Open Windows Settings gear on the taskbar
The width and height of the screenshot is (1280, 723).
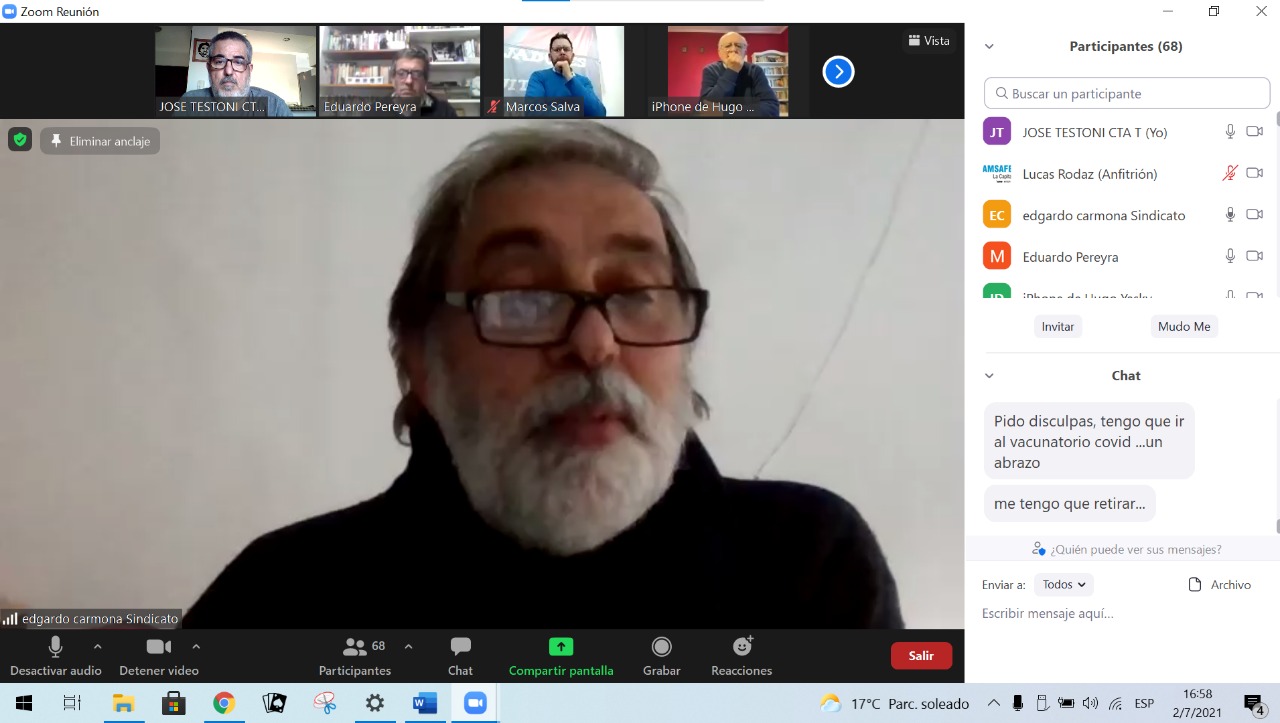tap(374, 703)
